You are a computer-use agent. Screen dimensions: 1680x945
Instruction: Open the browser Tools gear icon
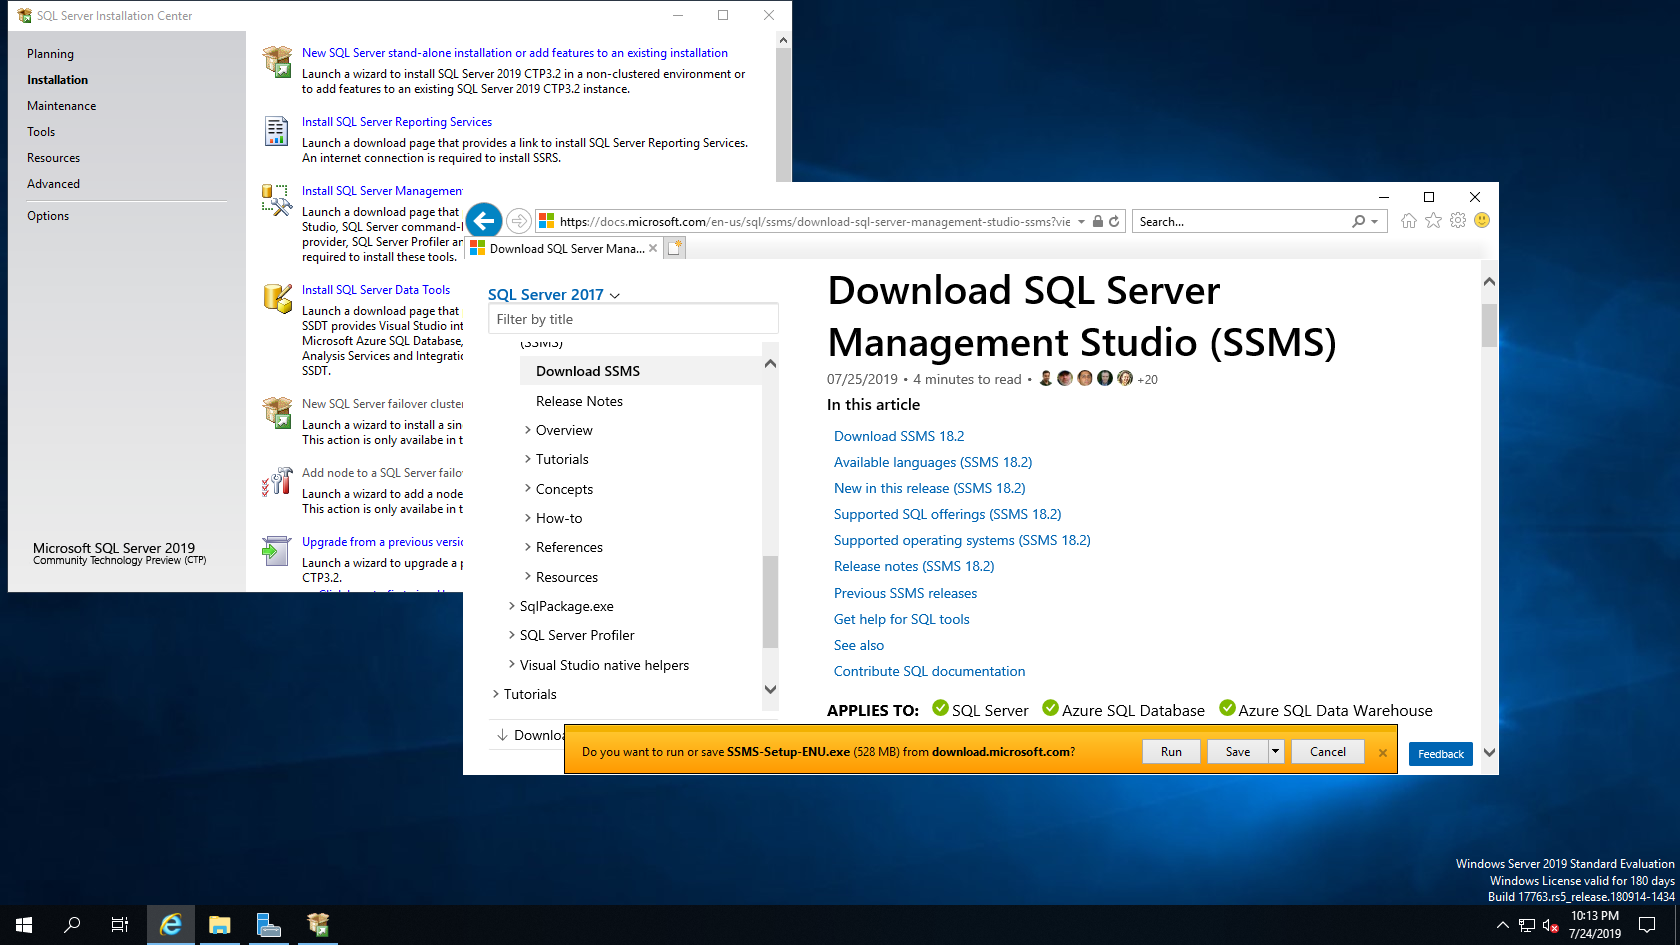1458,221
